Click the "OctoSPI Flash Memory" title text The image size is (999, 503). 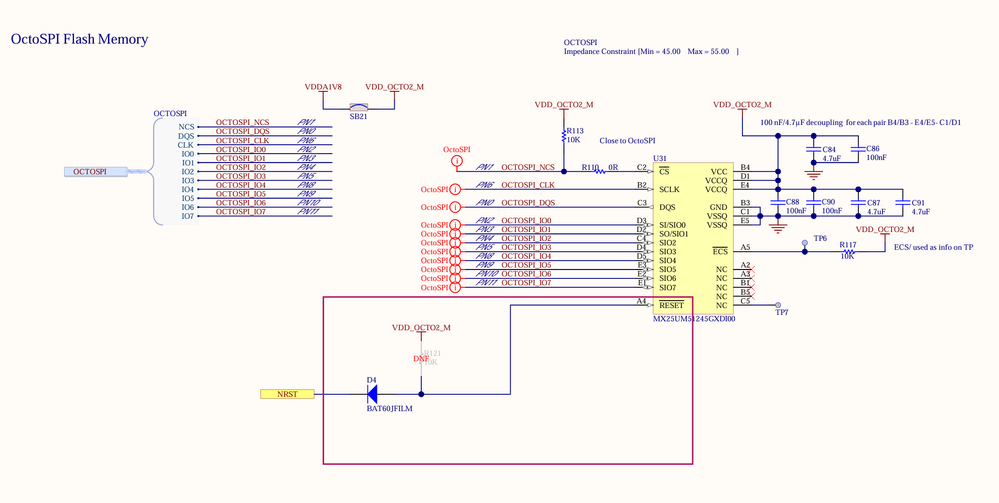point(80,39)
